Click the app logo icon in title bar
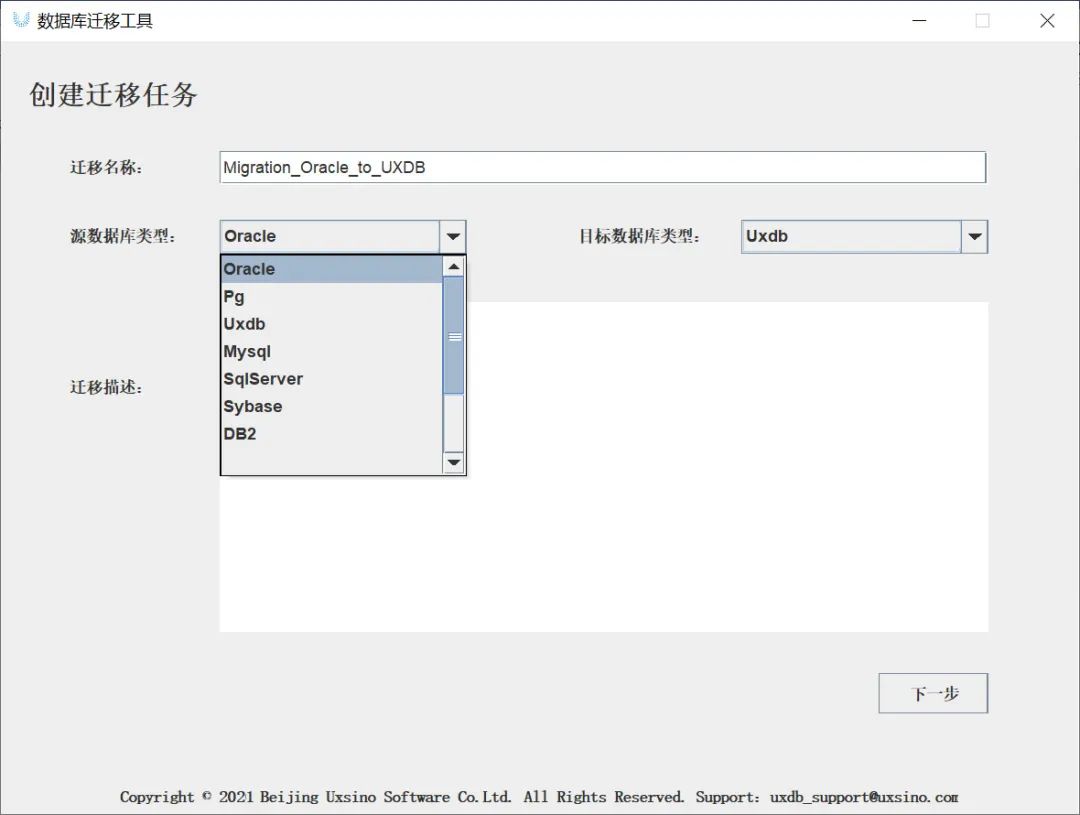This screenshot has height=815, width=1080. (x=21, y=20)
